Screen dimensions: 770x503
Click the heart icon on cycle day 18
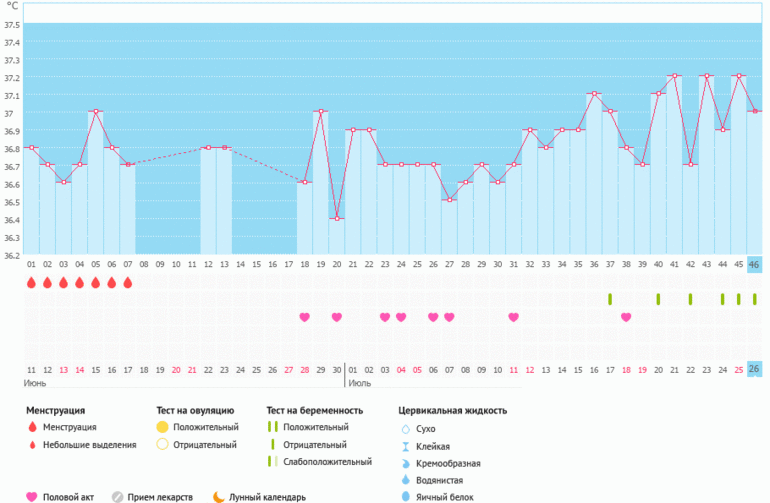(304, 317)
